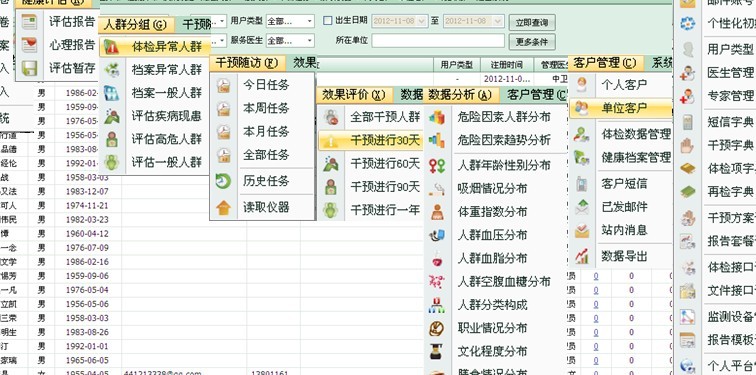
Task: Select 专家管理 in the right sidebar
Action: (x=730, y=96)
